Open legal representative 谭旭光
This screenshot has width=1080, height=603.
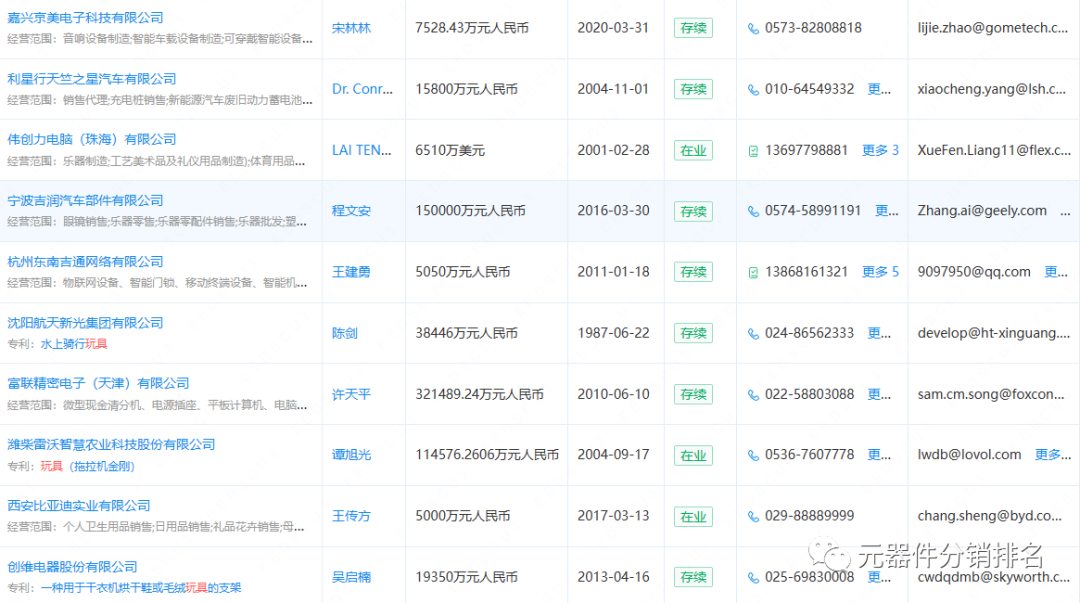tap(351, 455)
